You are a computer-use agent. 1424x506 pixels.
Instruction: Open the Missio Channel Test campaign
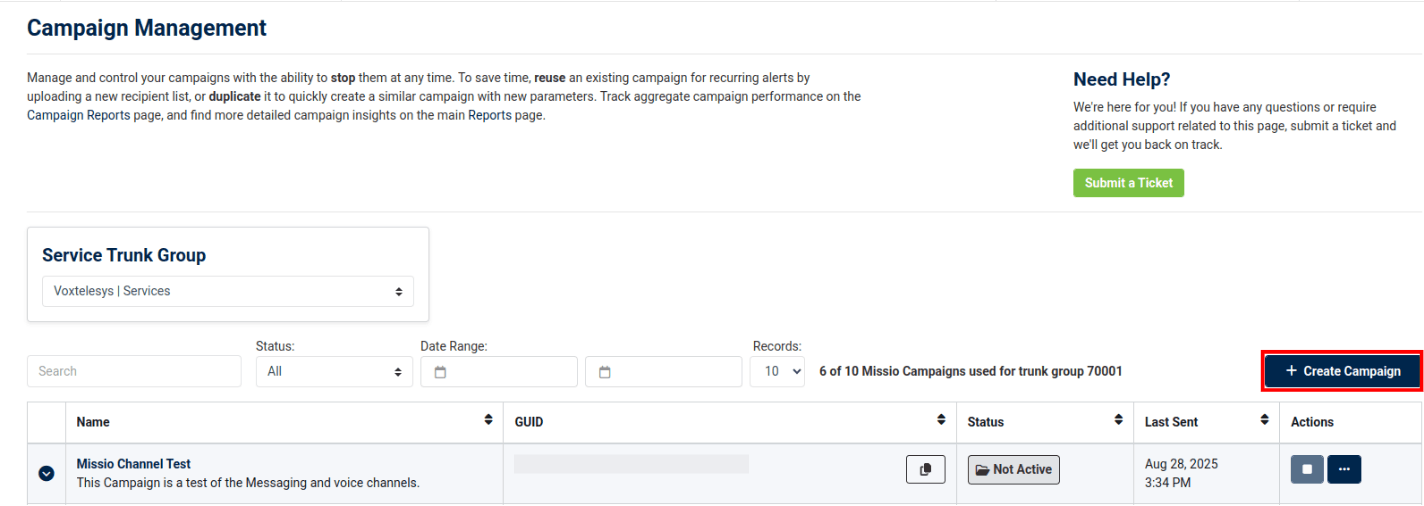134,464
